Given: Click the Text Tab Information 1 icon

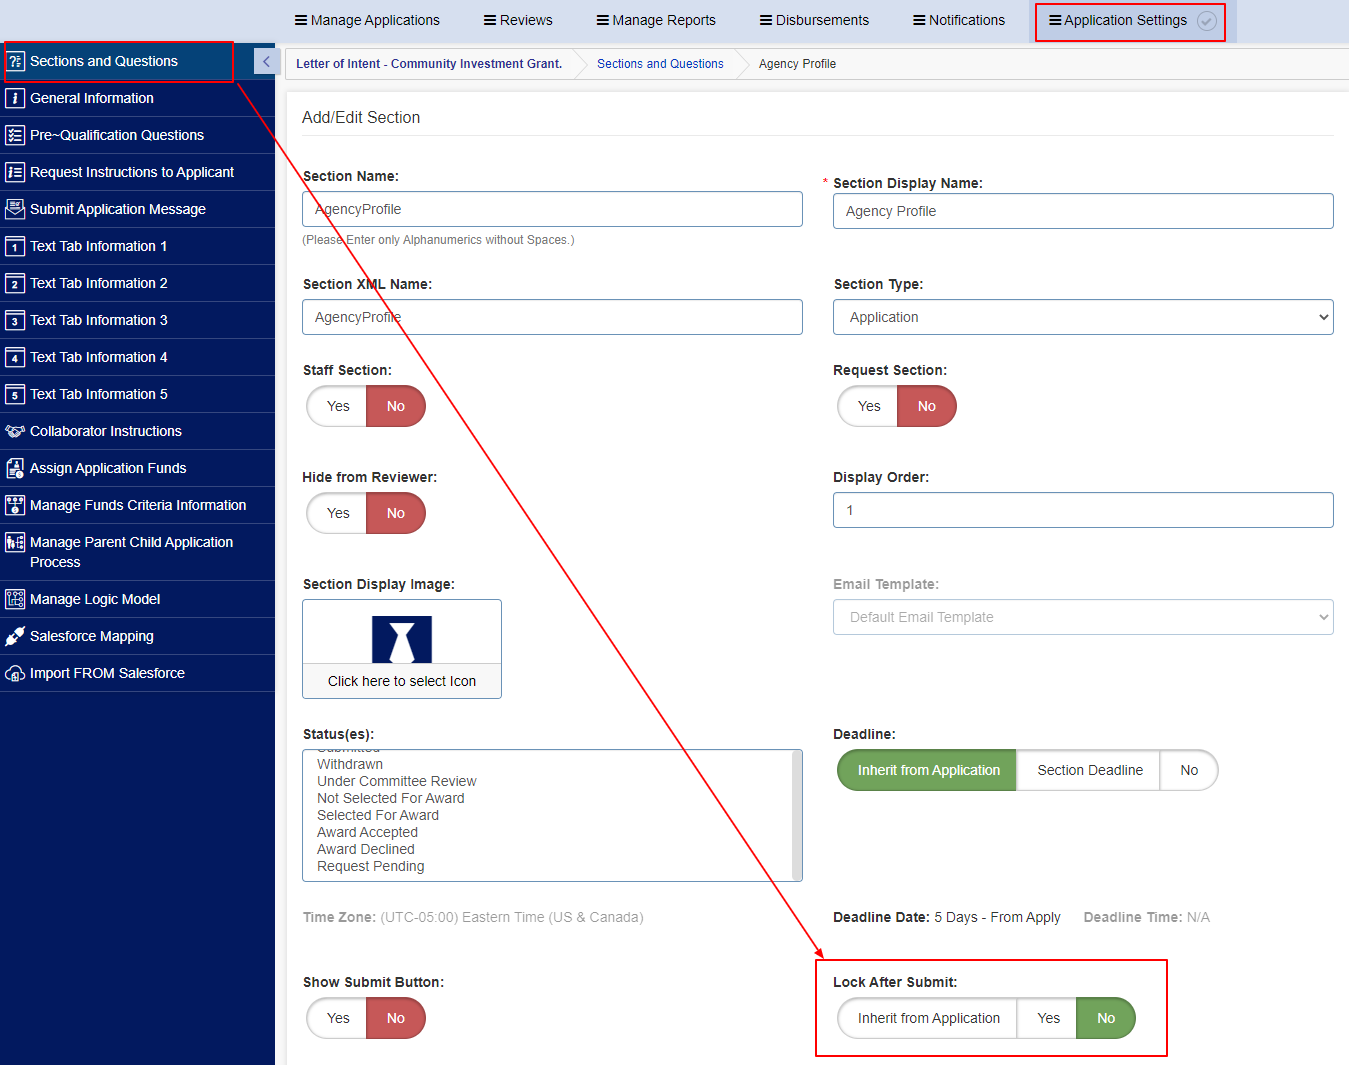Looking at the screenshot, I should click(x=15, y=246).
